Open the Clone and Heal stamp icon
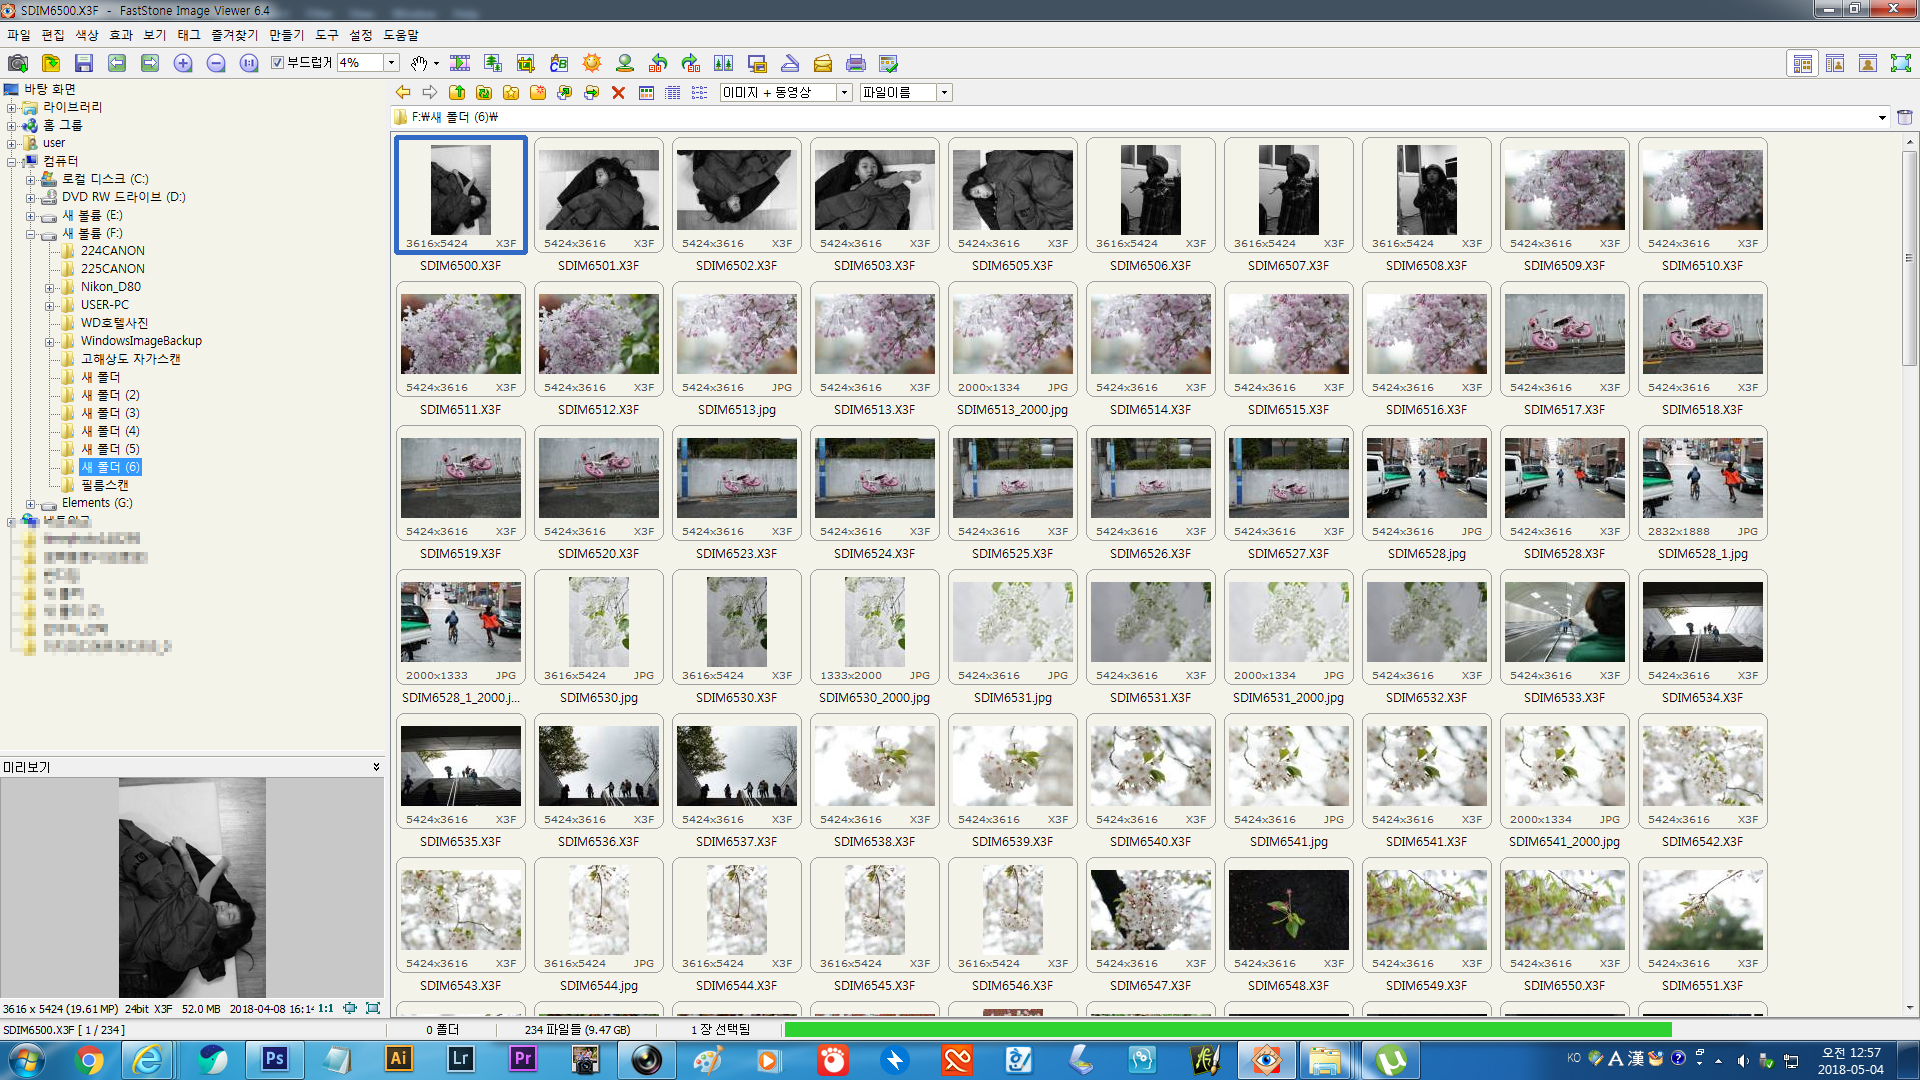Viewport: 1920px width, 1080px height. [625, 63]
